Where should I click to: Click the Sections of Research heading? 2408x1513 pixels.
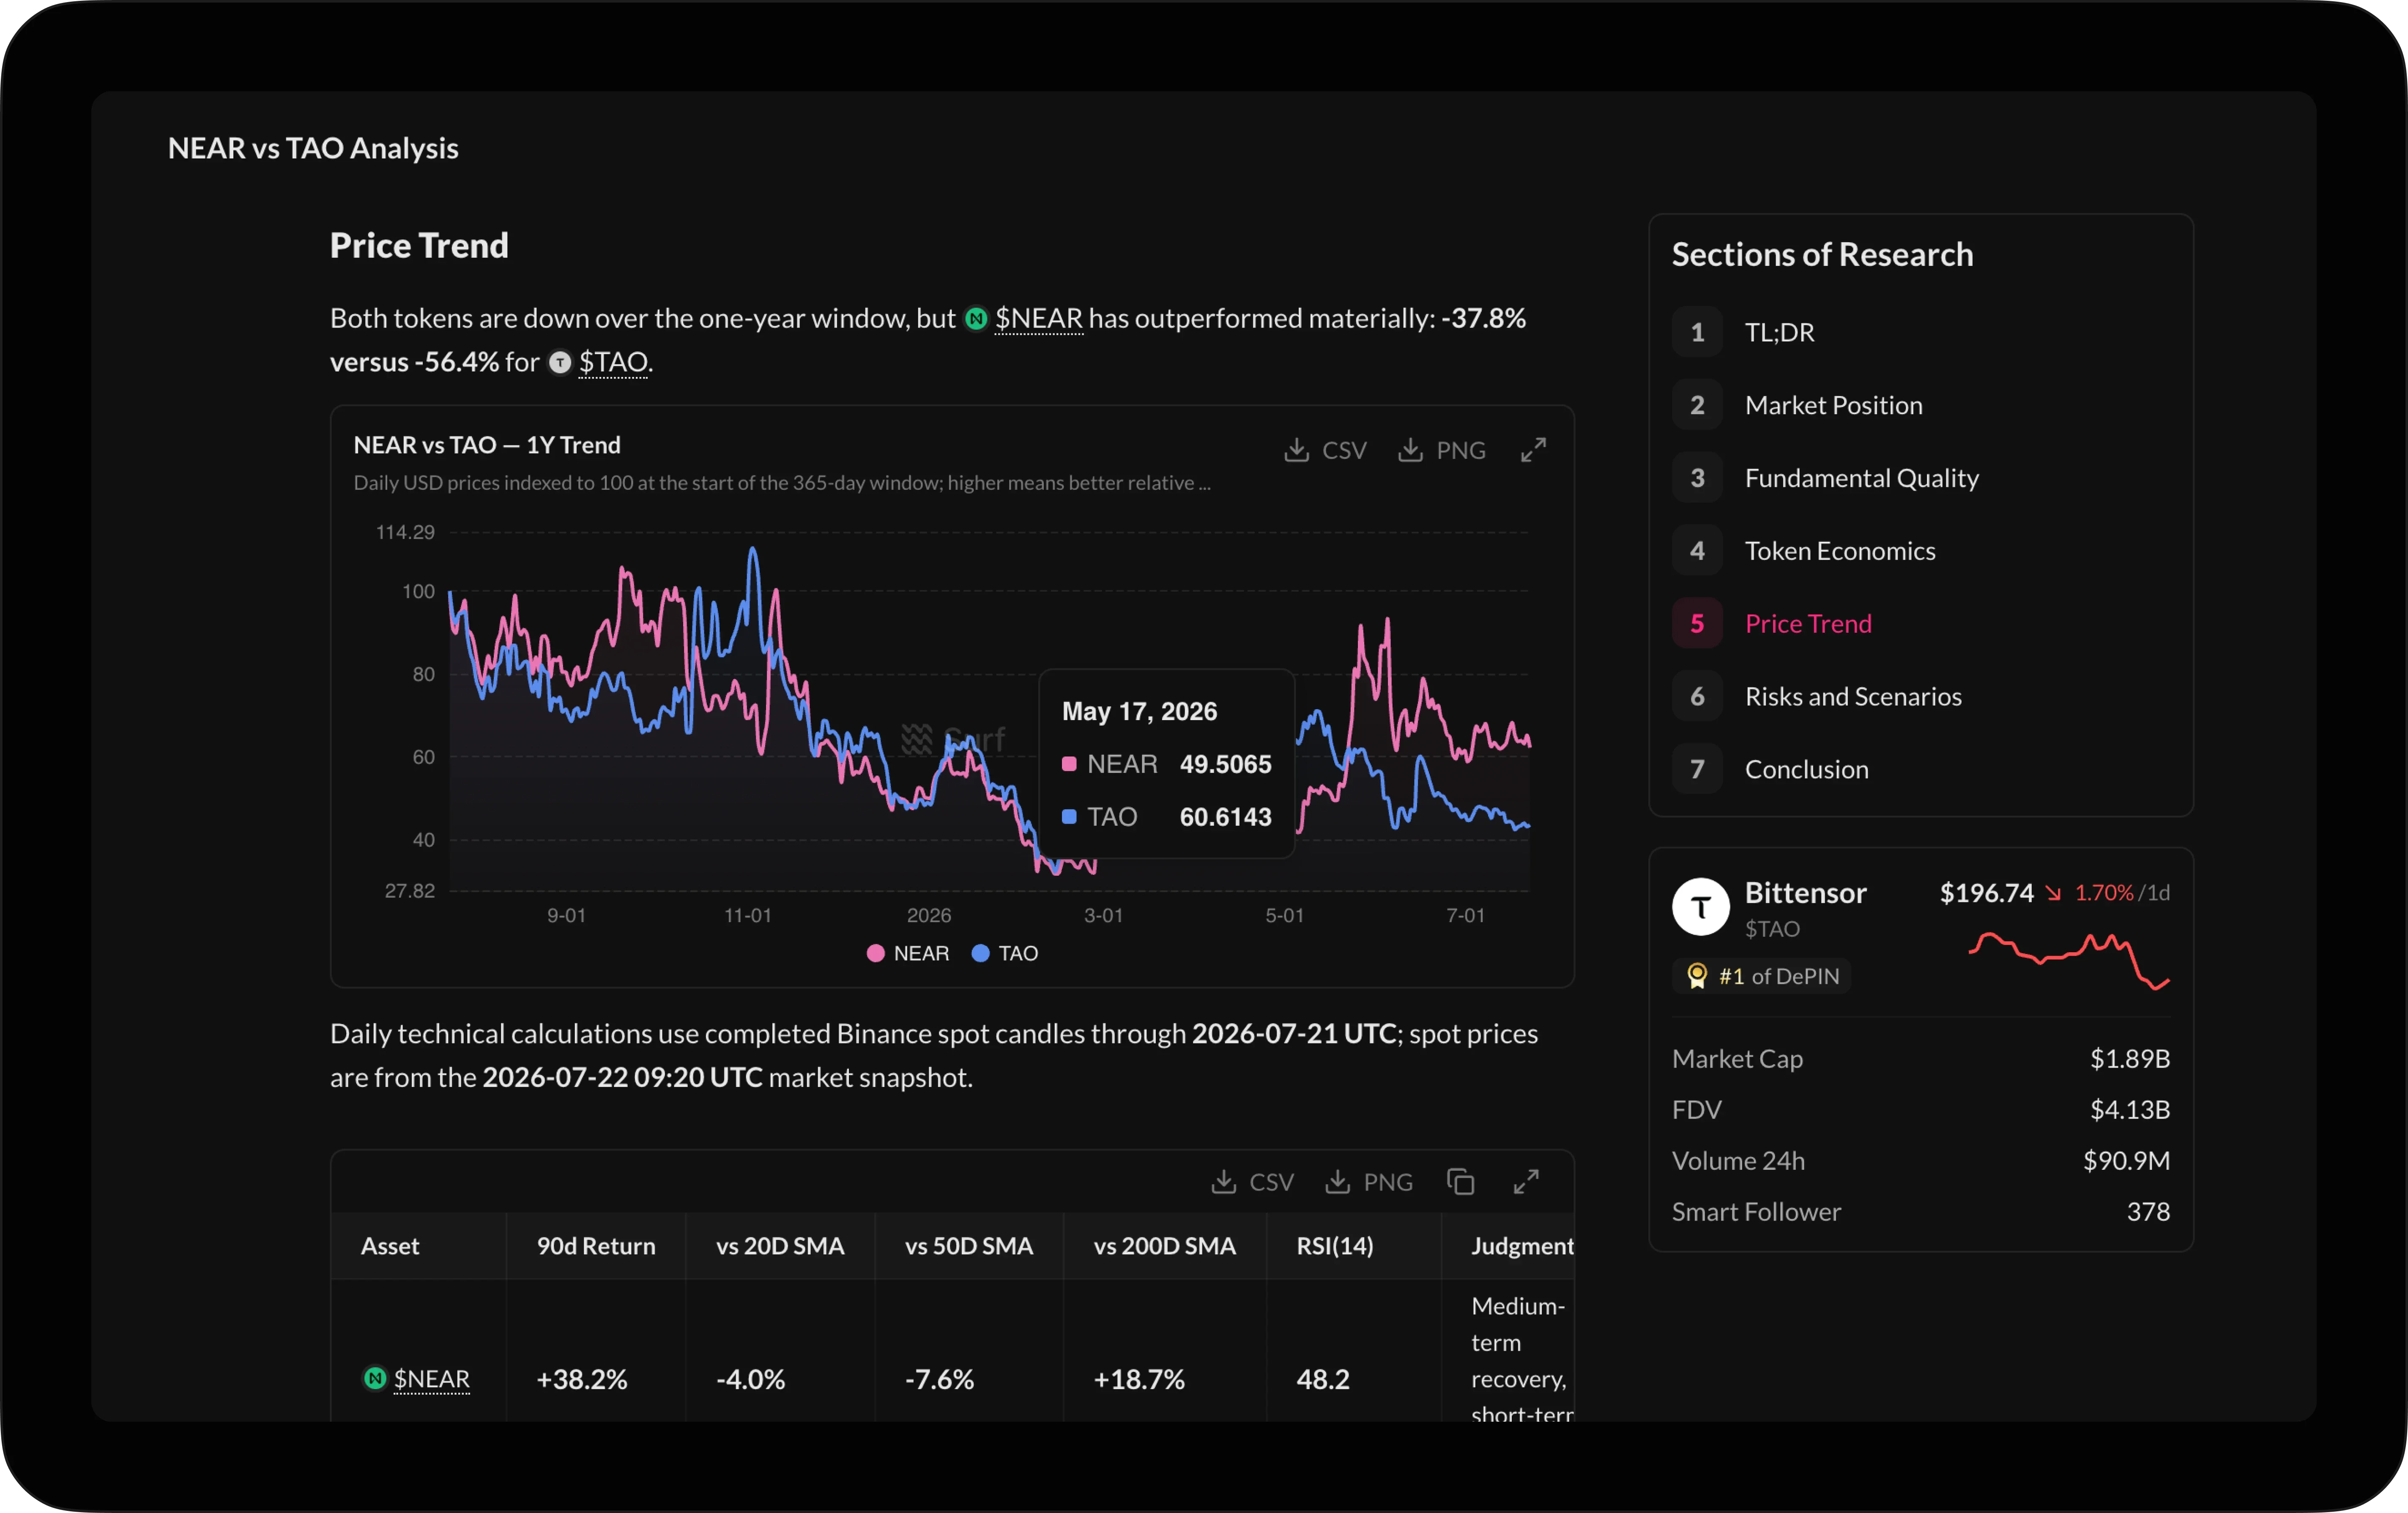pyautogui.click(x=1822, y=255)
